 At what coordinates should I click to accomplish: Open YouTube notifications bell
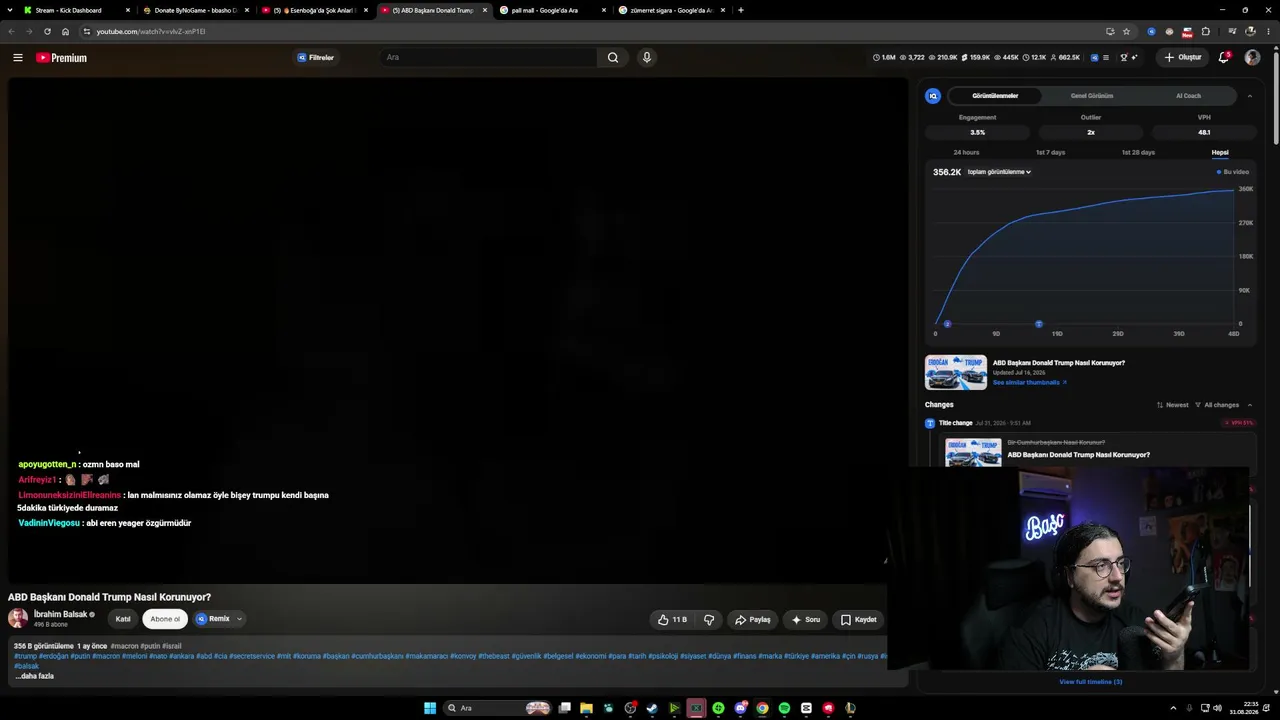click(1223, 57)
